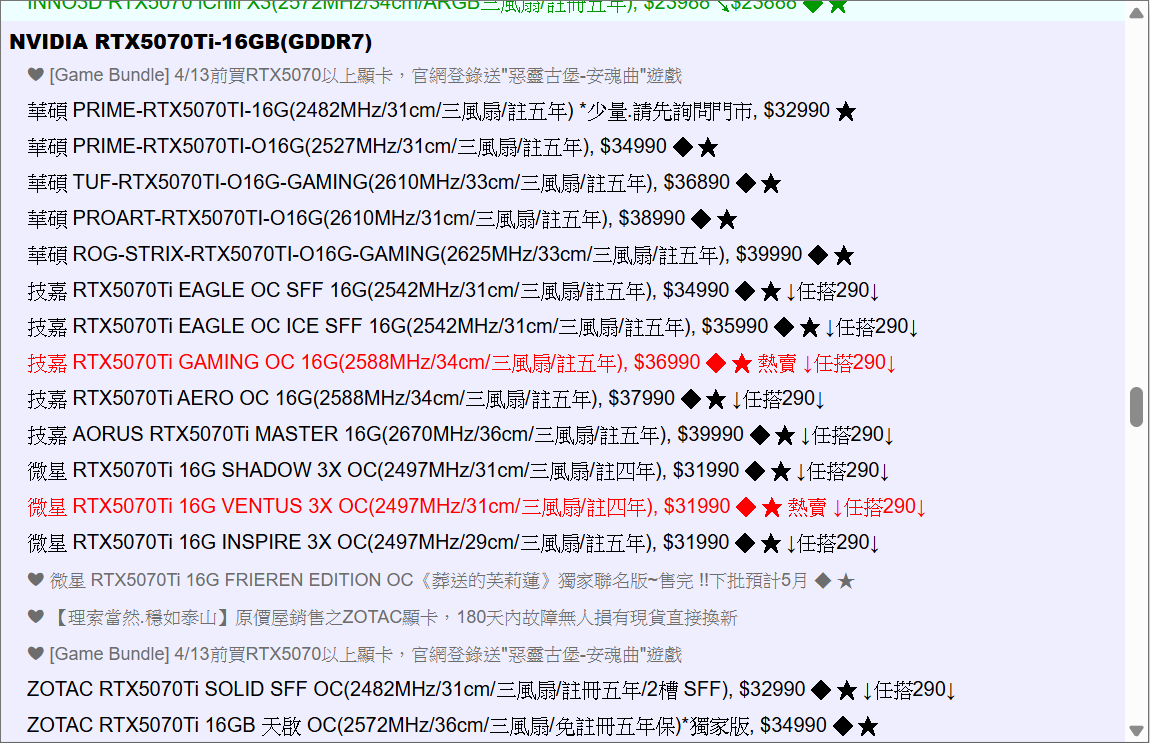This screenshot has height=743, width=1150.
Task: Click the diamond icon on the ROG-STRIX row
Action: tap(818, 255)
